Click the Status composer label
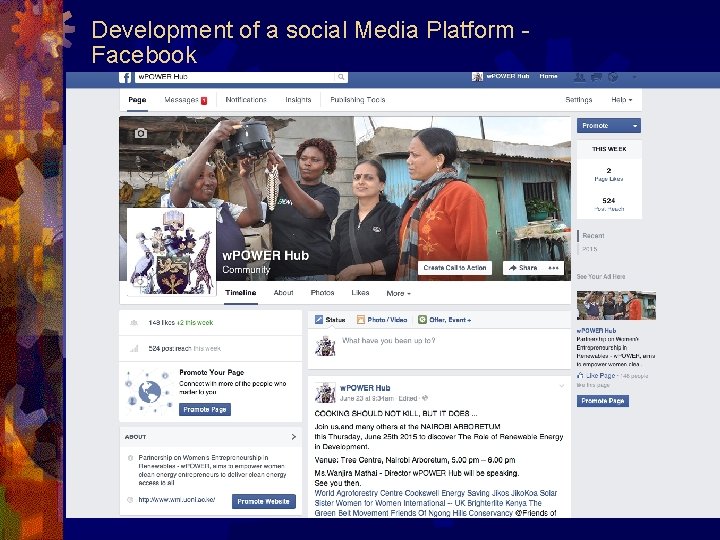The image size is (720, 540). point(335,320)
